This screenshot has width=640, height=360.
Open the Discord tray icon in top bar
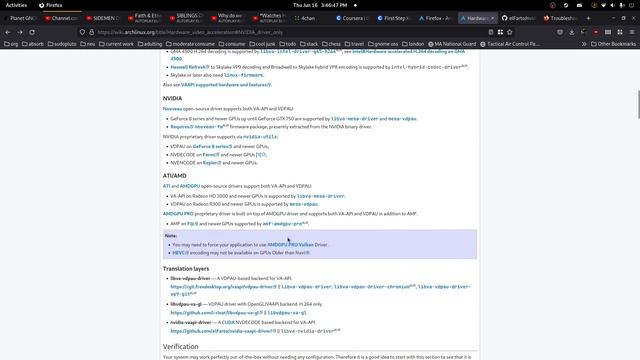tap(579, 5)
